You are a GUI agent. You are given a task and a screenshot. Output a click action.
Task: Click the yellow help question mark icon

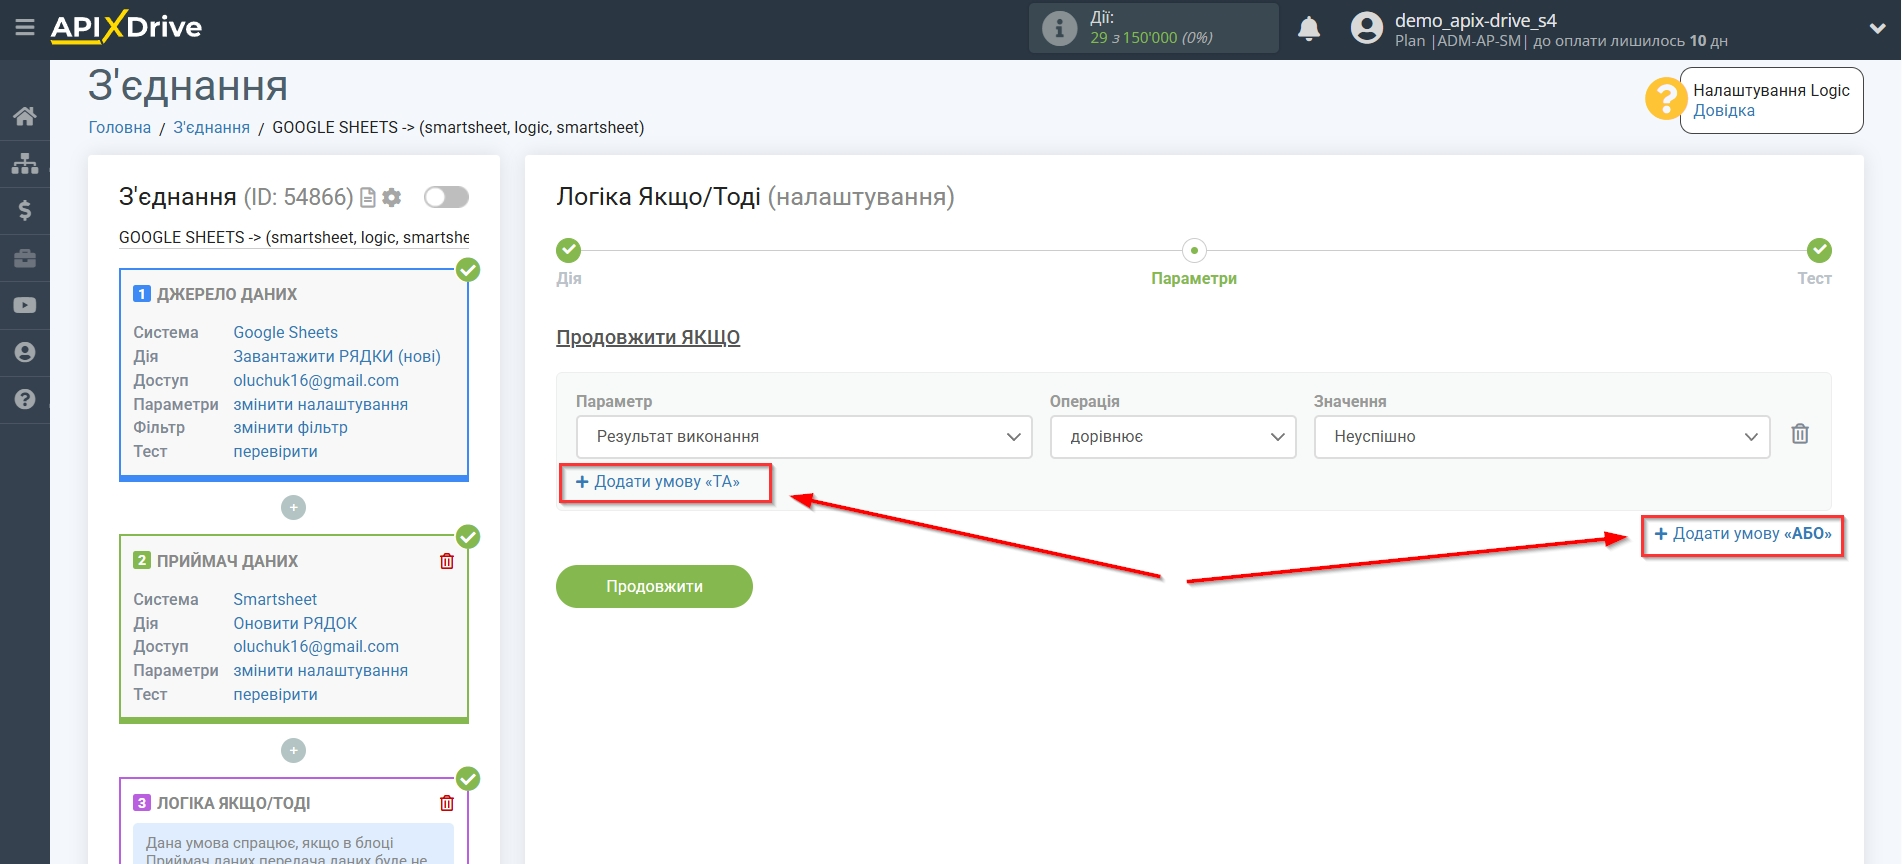pyautogui.click(x=1665, y=99)
